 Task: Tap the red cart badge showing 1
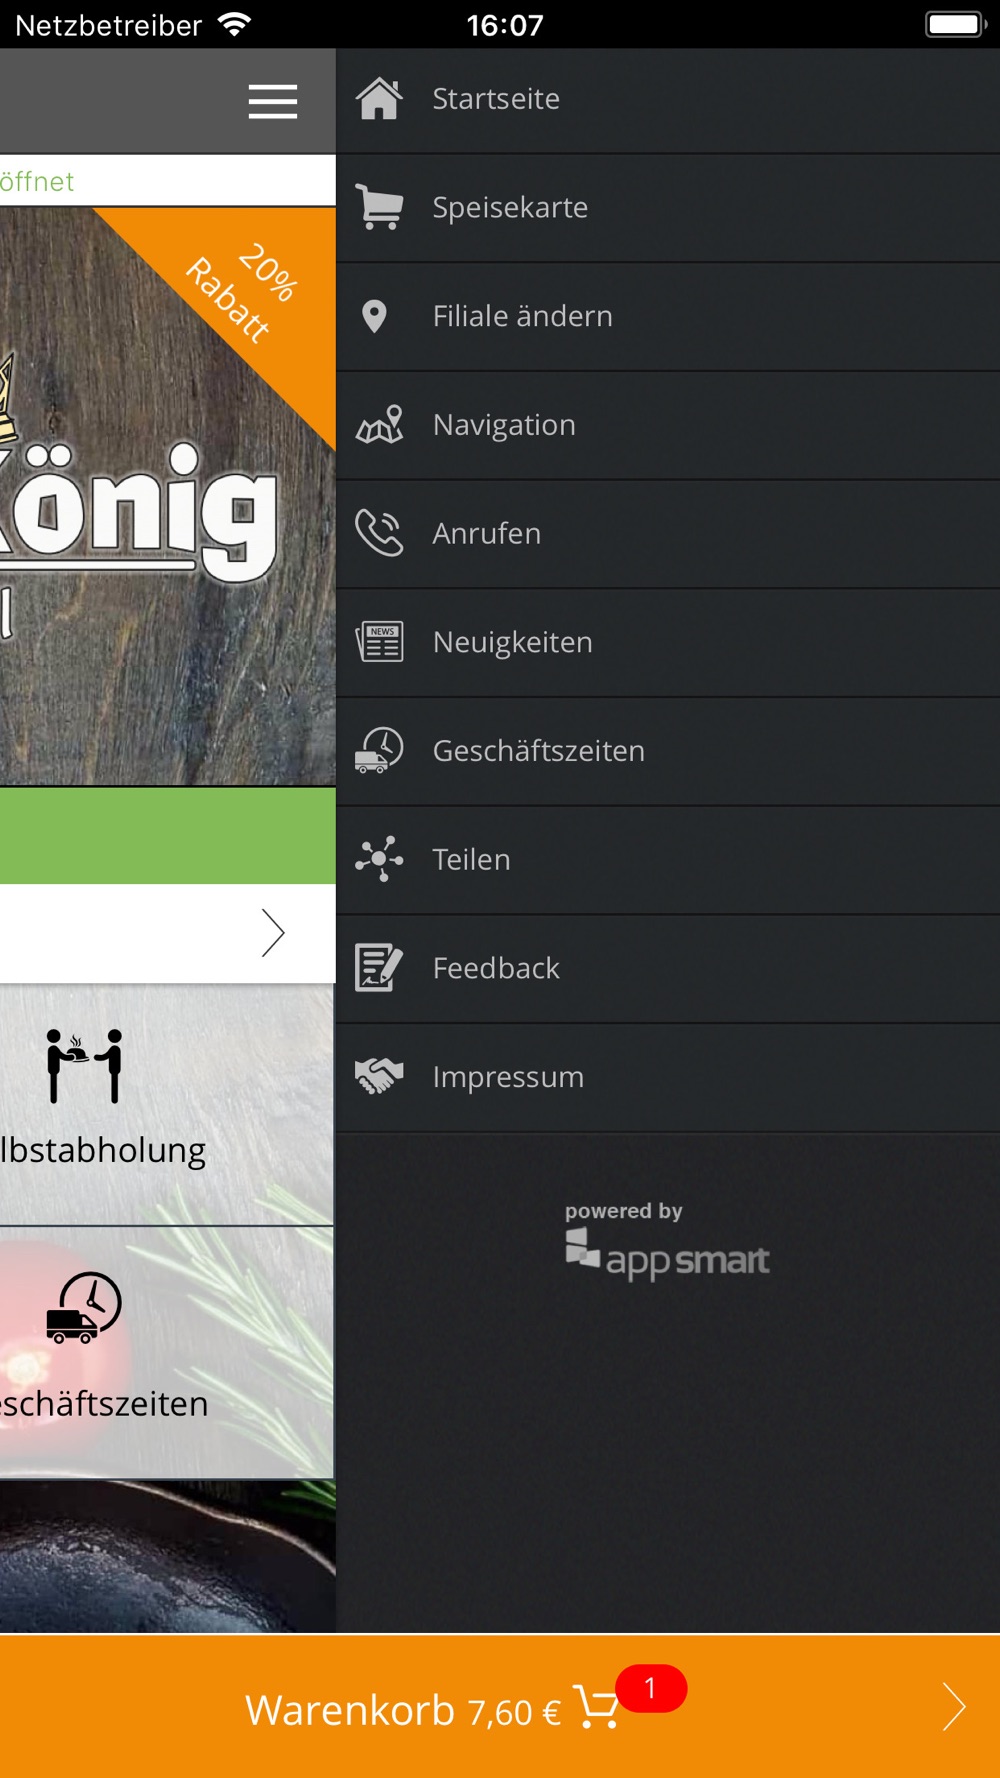(651, 1688)
